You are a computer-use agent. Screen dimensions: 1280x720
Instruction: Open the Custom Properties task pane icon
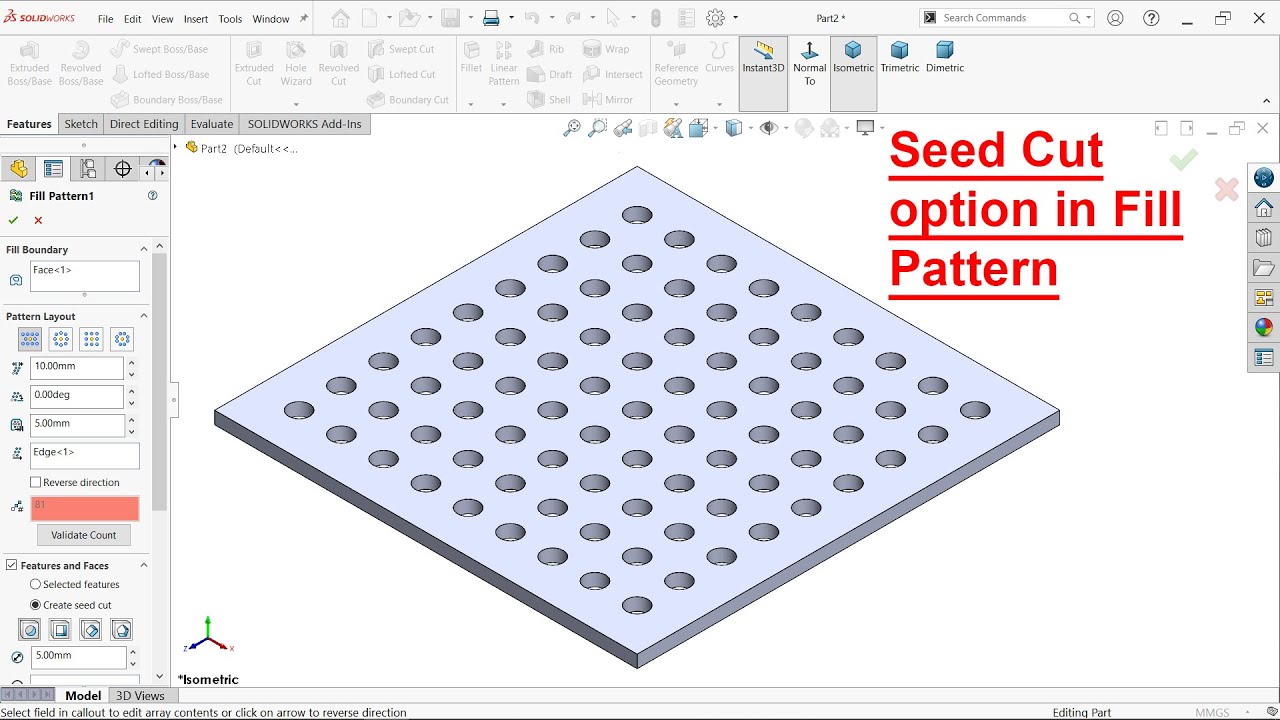[1264, 357]
